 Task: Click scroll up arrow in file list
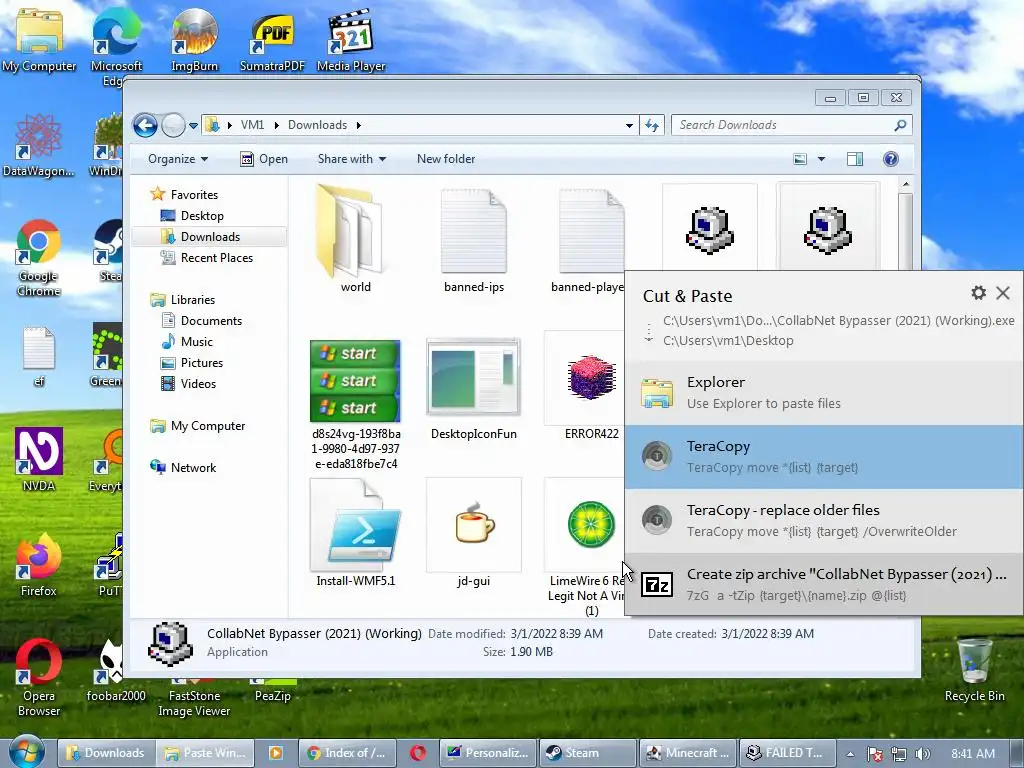[906, 185]
